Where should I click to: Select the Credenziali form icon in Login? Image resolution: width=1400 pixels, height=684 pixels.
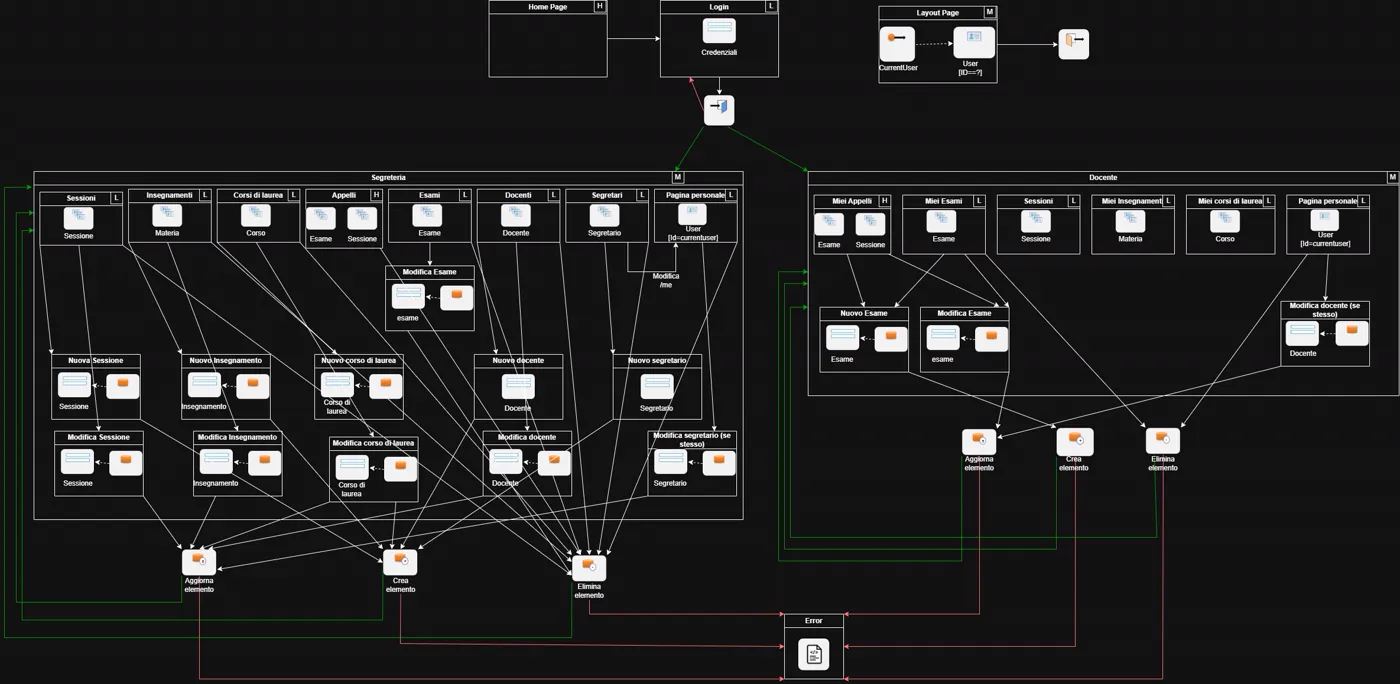pyautogui.click(x=719, y=31)
